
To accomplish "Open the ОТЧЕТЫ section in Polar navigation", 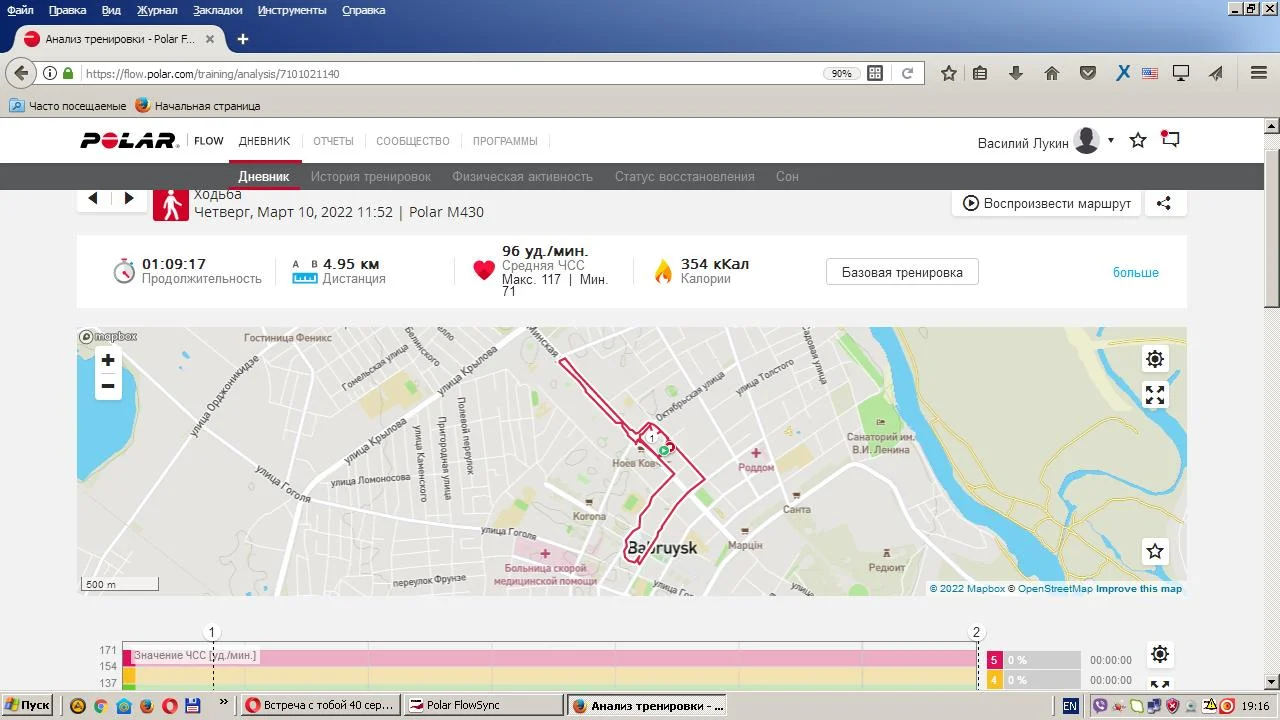I will coord(333,141).
